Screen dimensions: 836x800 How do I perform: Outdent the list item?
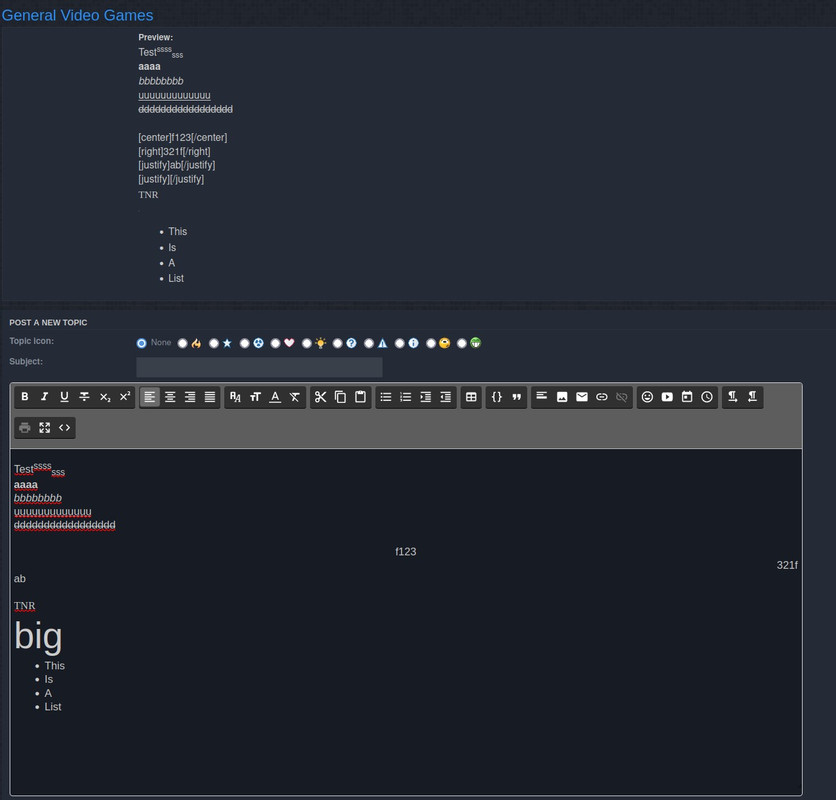pos(446,397)
